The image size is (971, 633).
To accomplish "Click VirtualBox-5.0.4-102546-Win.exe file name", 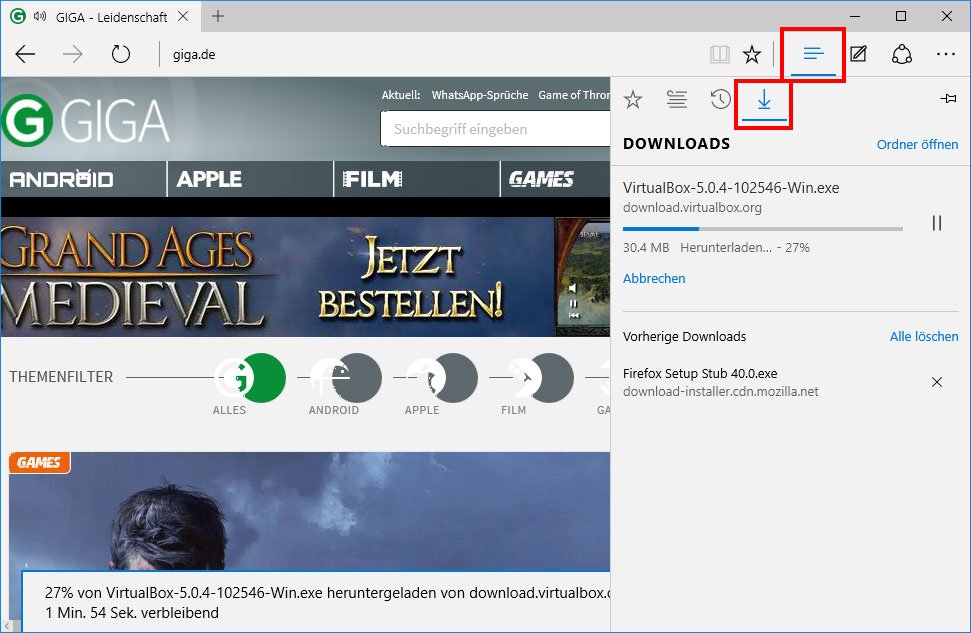I will [731, 188].
